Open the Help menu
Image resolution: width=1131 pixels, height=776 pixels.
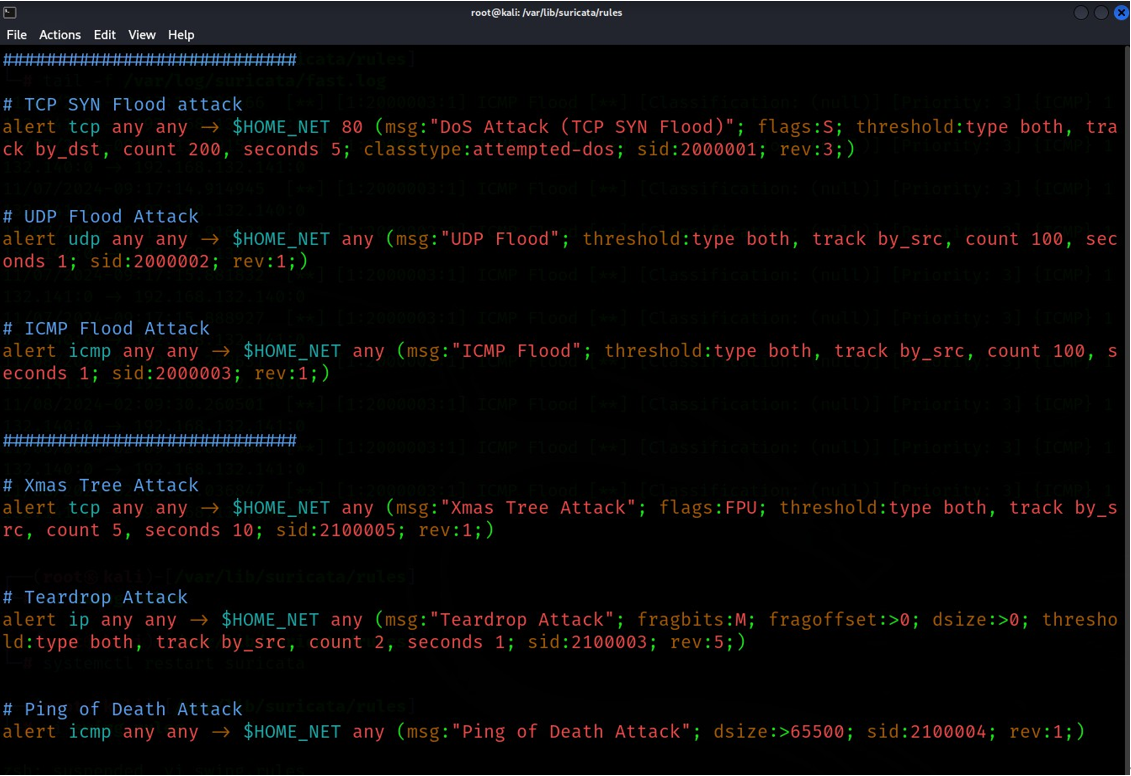click(181, 35)
